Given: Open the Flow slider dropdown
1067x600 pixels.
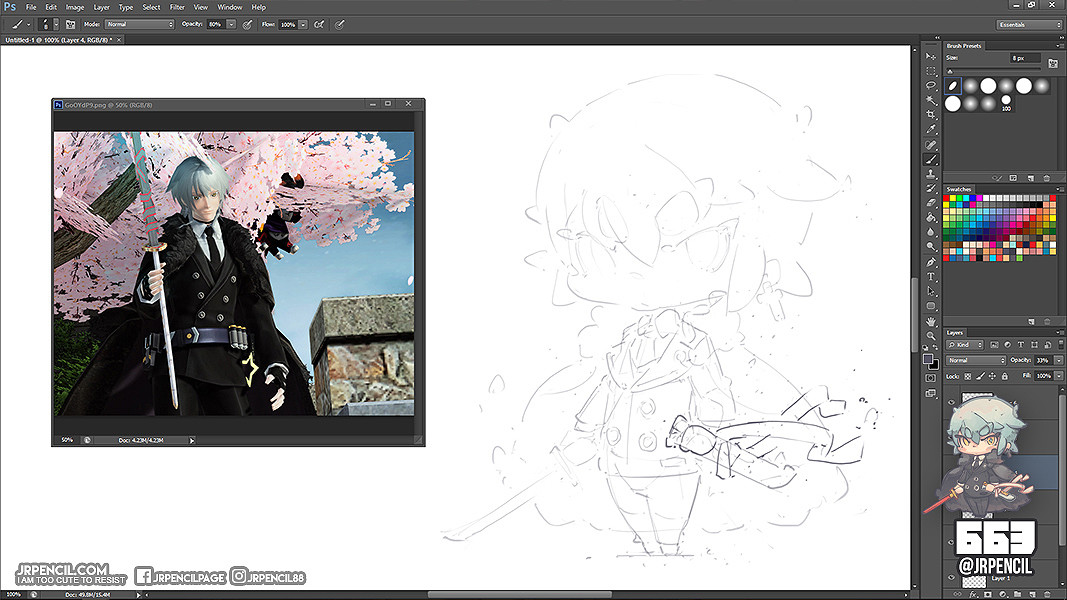Looking at the screenshot, I should pos(303,24).
